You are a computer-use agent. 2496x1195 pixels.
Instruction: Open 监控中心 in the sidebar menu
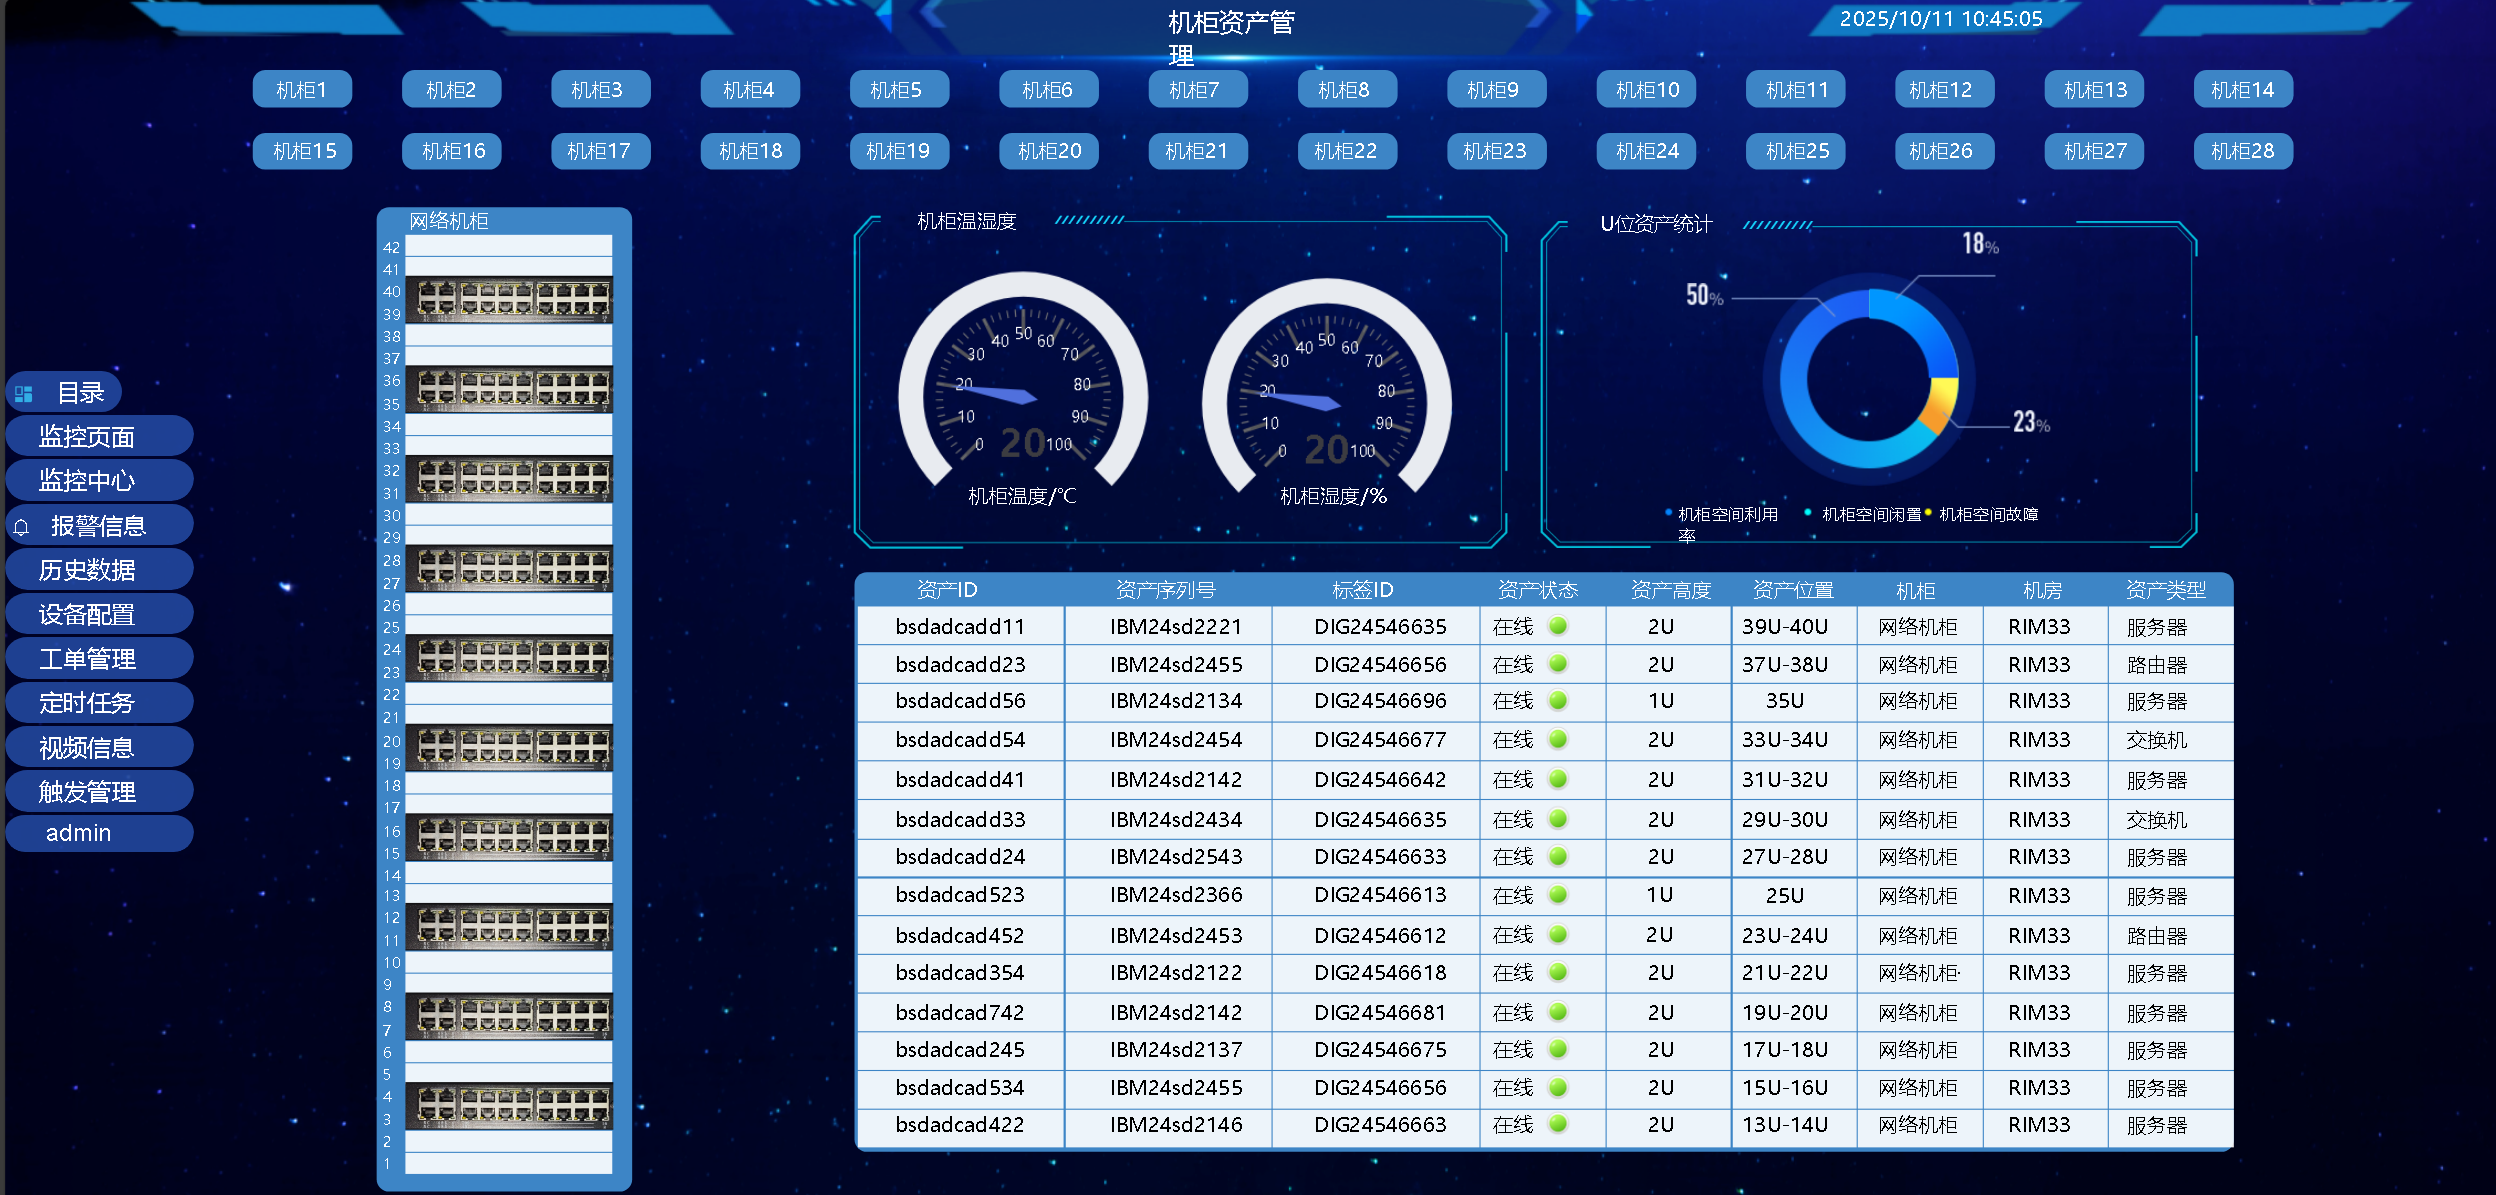pyautogui.click(x=87, y=481)
